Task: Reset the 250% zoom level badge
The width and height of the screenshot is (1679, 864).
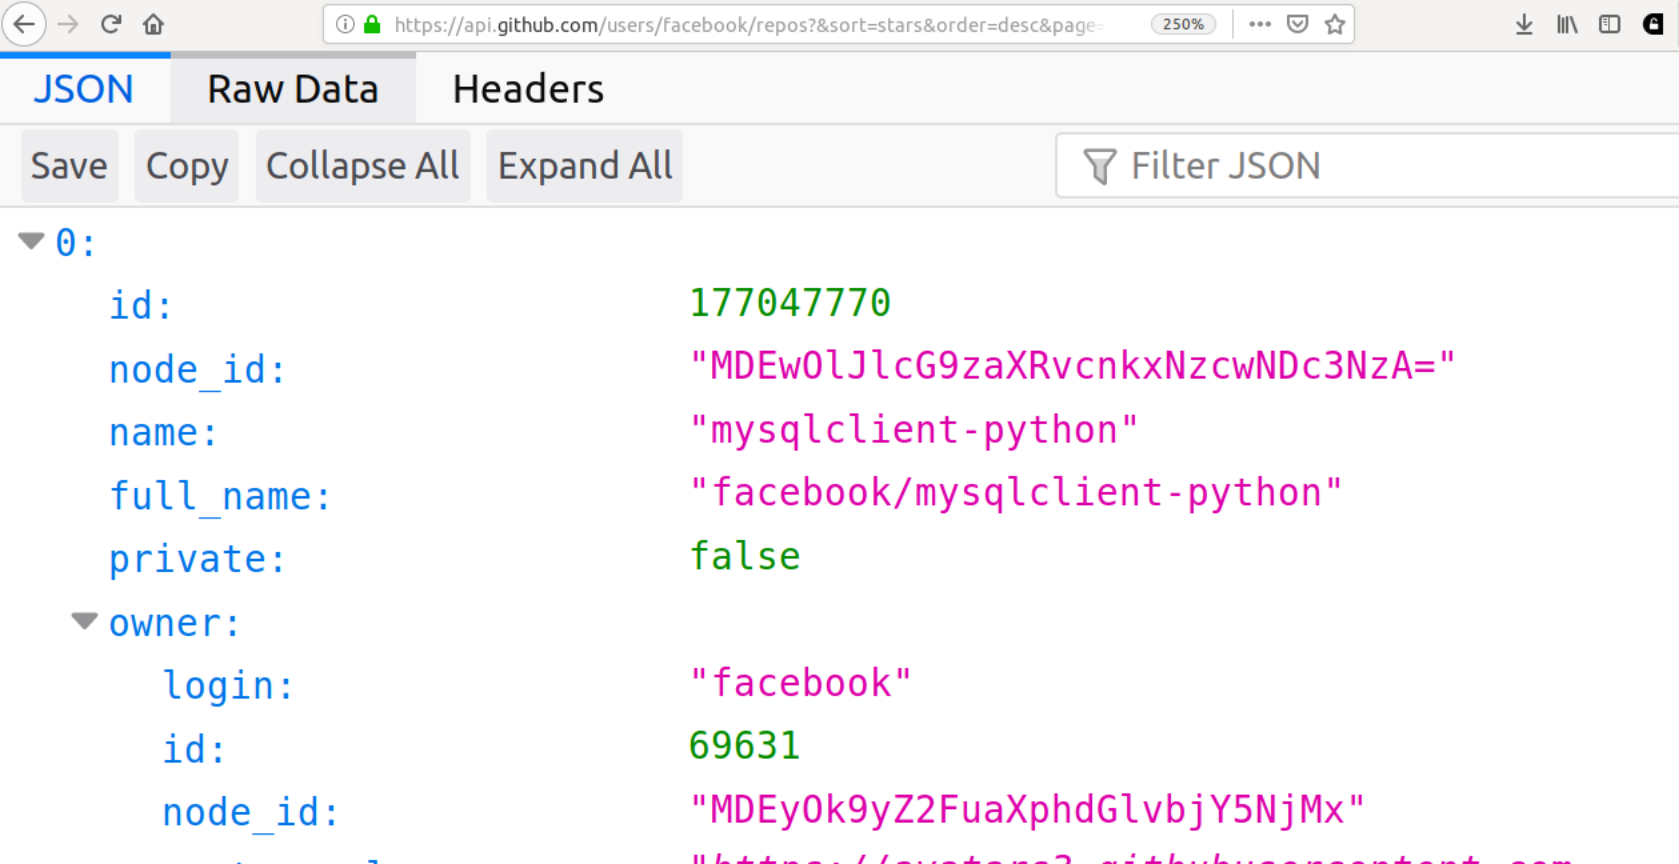Action: [1183, 24]
